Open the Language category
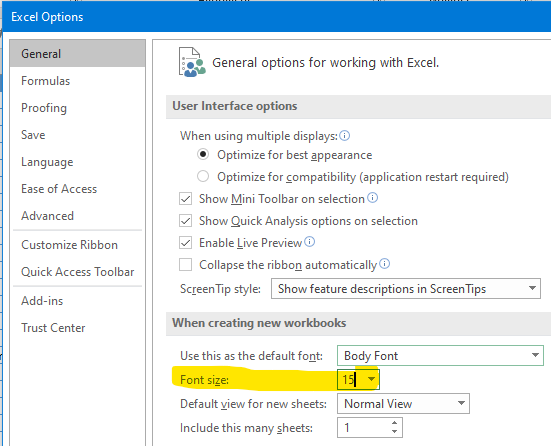Viewport: 551px width, 446px height. (x=78, y=162)
